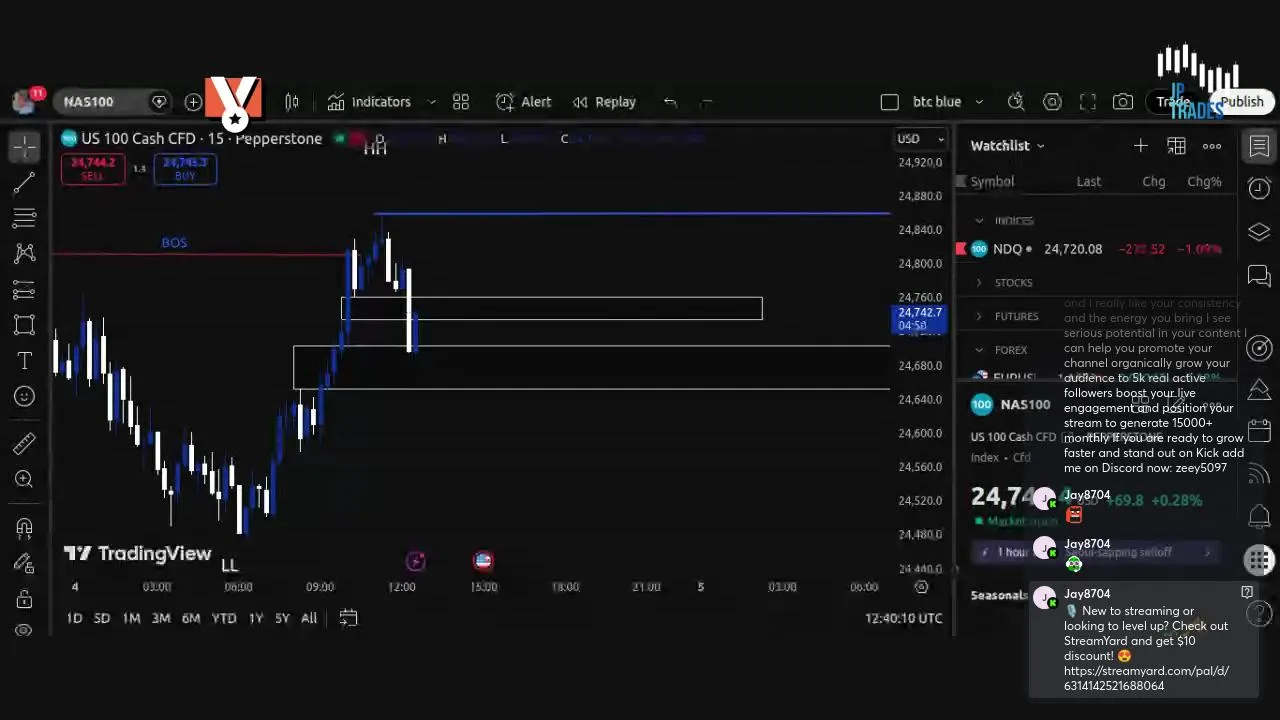Expand the btc blue layout dropdown arrow
This screenshot has height=720, width=1280.
coord(979,102)
